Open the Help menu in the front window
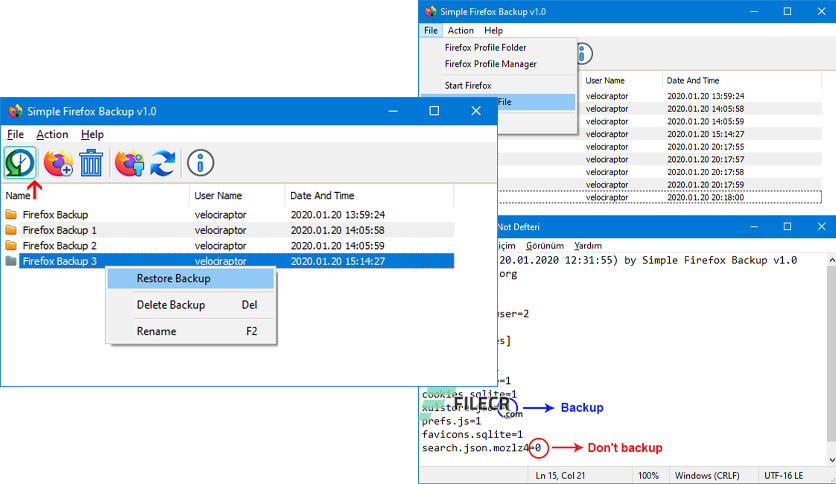The width and height of the screenshot is (836, 484). (92, 134)
